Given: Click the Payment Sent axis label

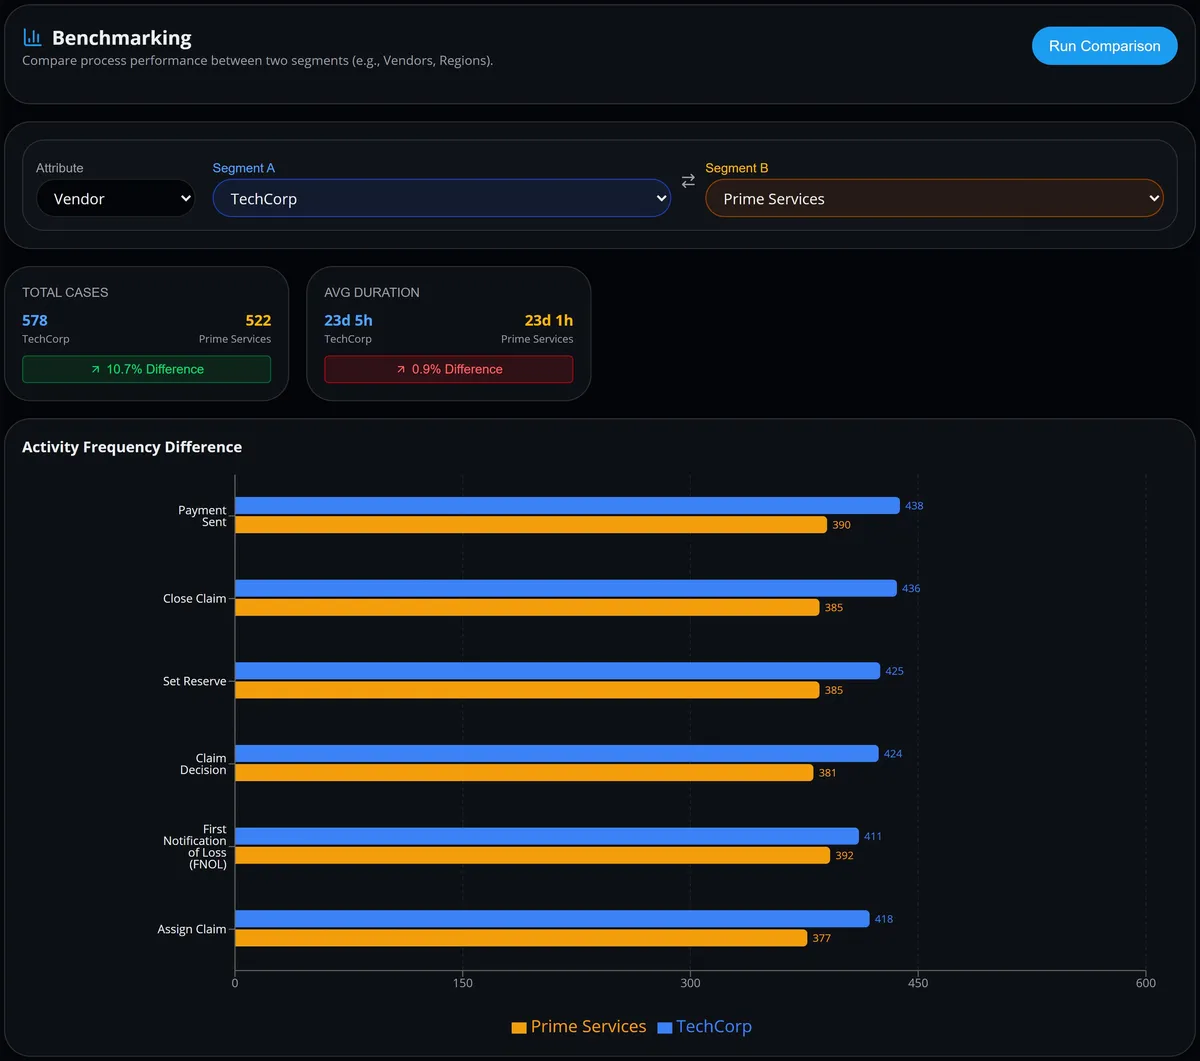Looking at the screenshot, I should coord(202,516).
